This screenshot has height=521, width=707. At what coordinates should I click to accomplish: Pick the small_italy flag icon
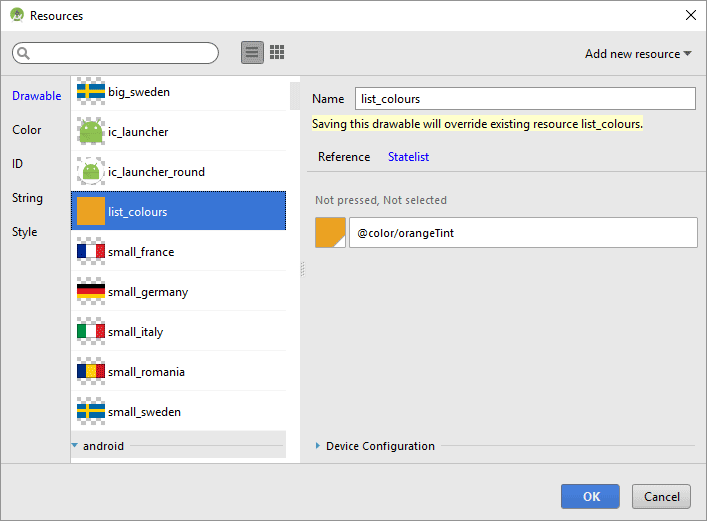tap(91, 332)
